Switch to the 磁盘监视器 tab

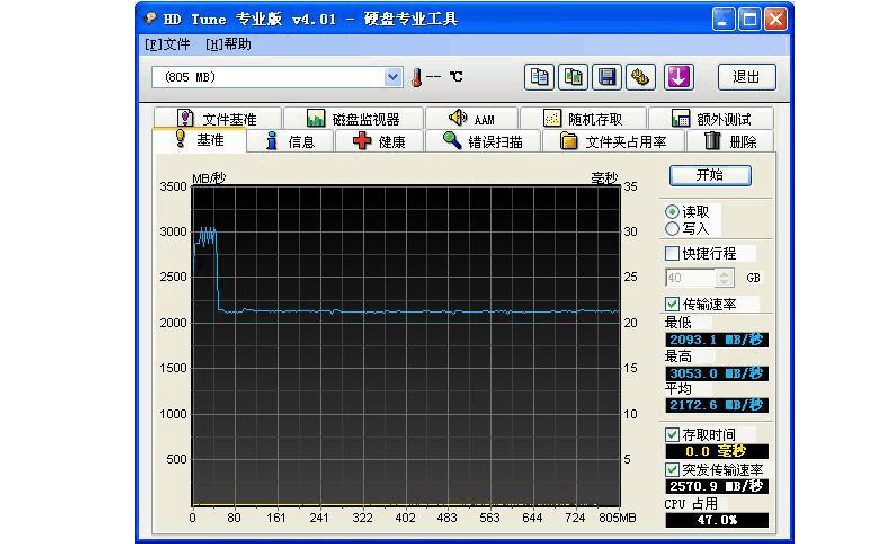[353, 119]
